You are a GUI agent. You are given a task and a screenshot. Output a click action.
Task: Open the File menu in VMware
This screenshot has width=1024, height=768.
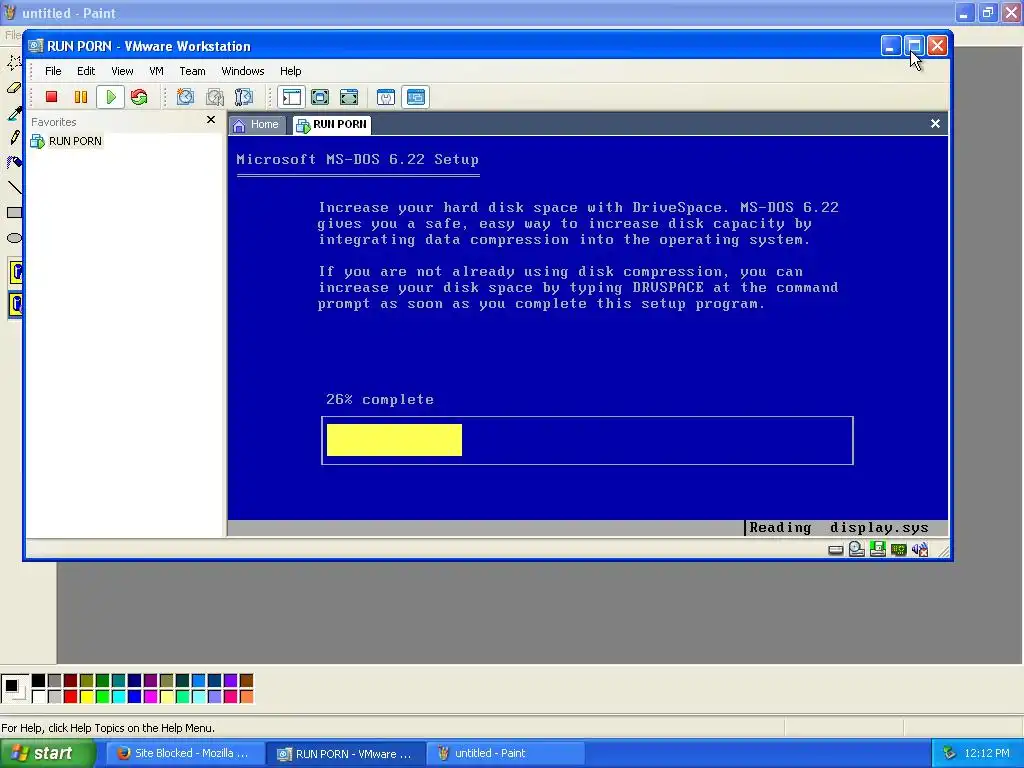(53, 71)
